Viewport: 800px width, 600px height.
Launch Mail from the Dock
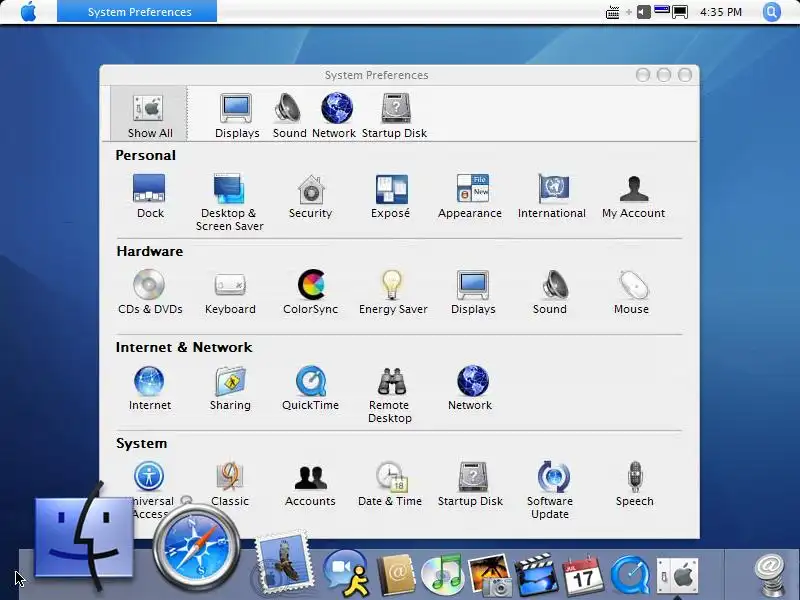click(283, 563)
